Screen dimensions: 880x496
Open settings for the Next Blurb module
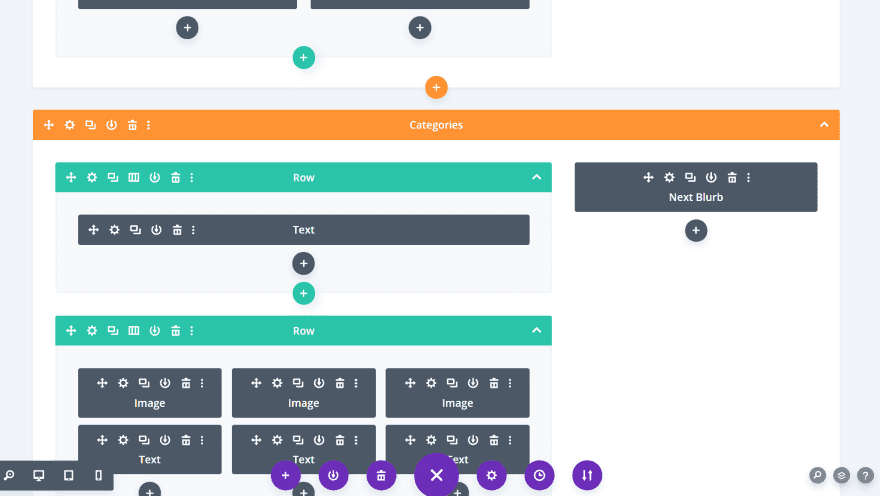(x=669, y=177)
